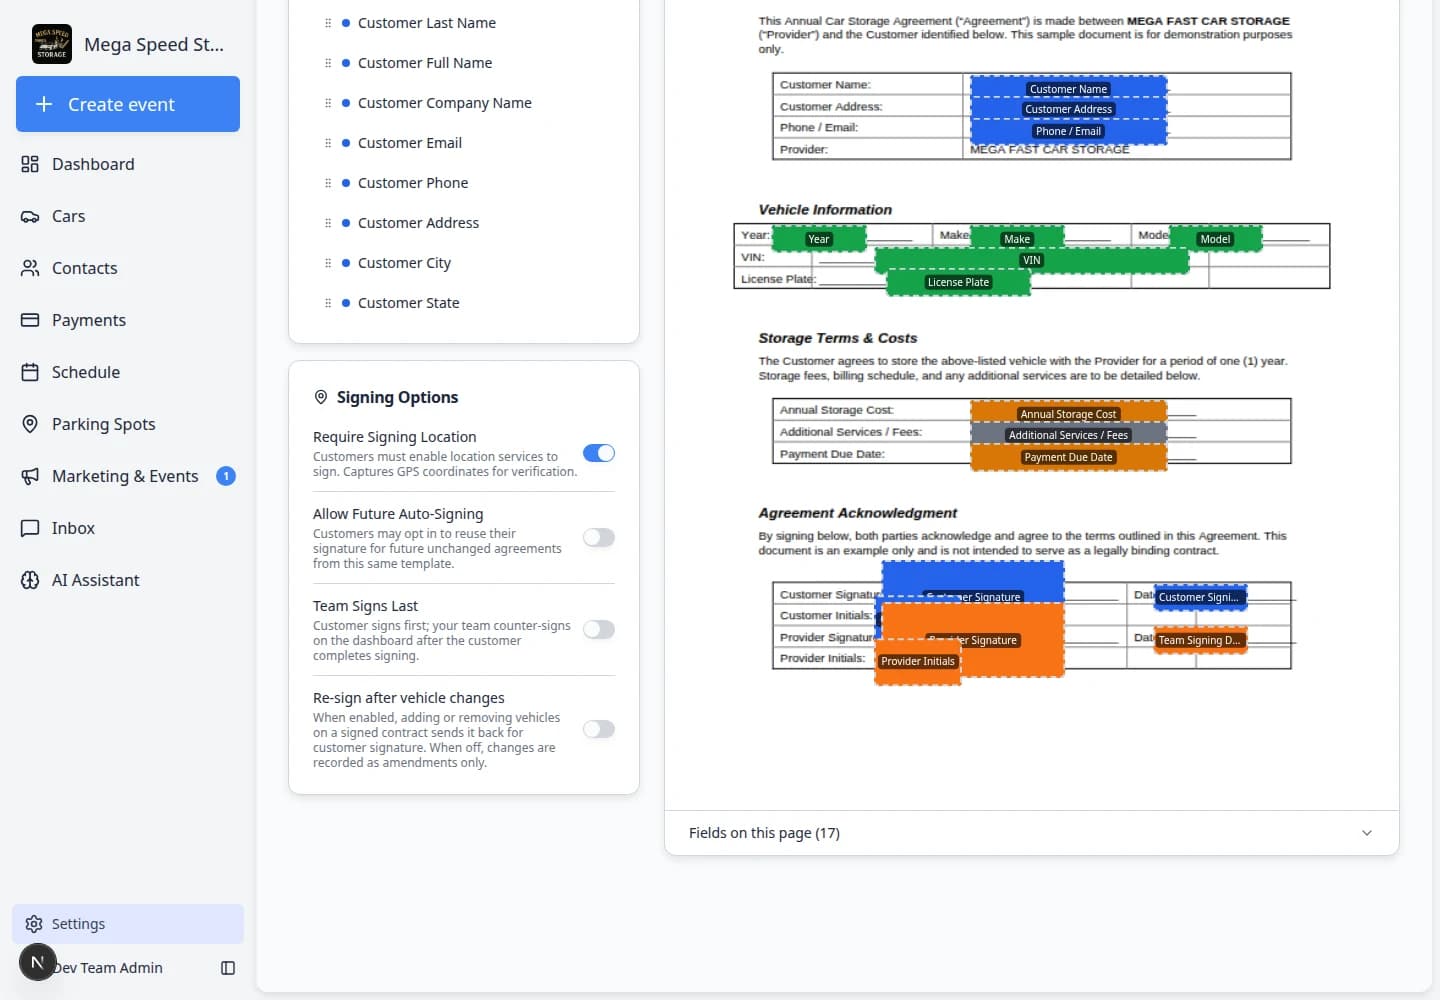The image size is (1440, 1000).
Task: Click the Marketing & Events notification badge
Action: [x=226, y=476]
